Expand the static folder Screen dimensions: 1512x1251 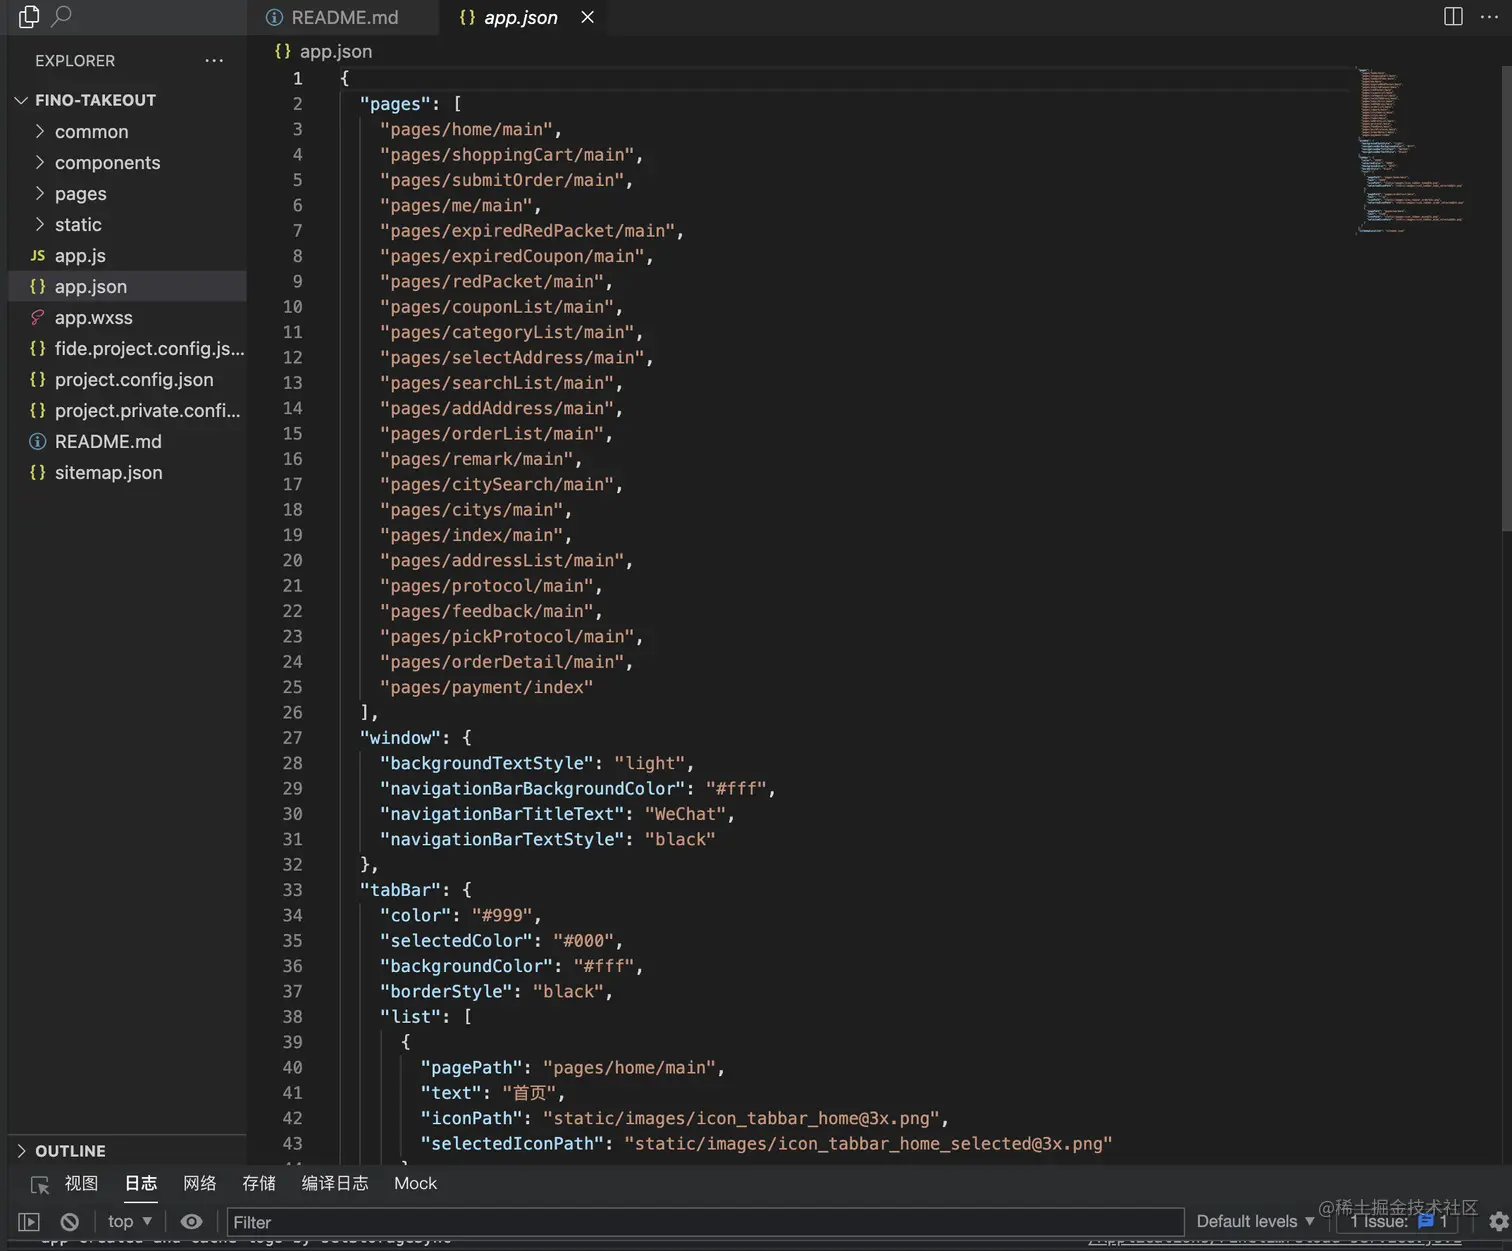pos(127,225)
